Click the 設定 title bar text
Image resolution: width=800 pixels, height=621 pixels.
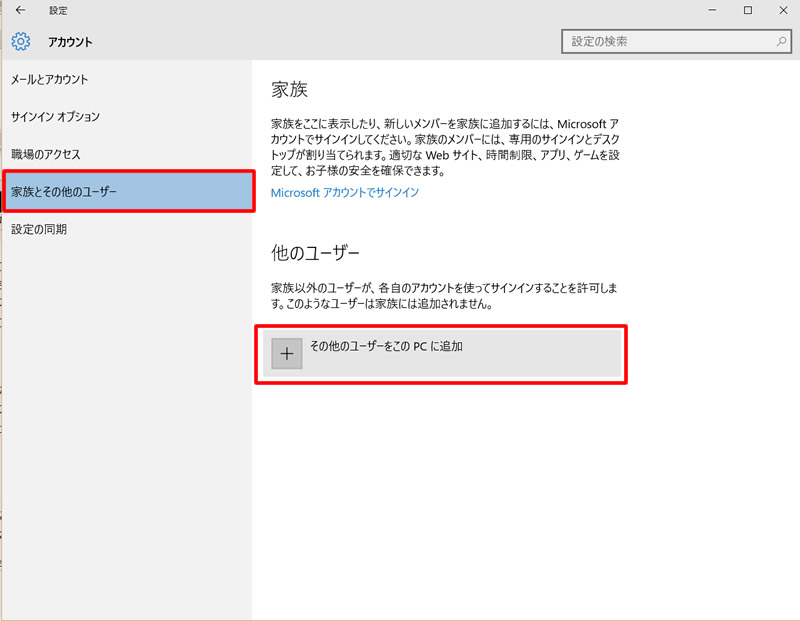[58, 10]
